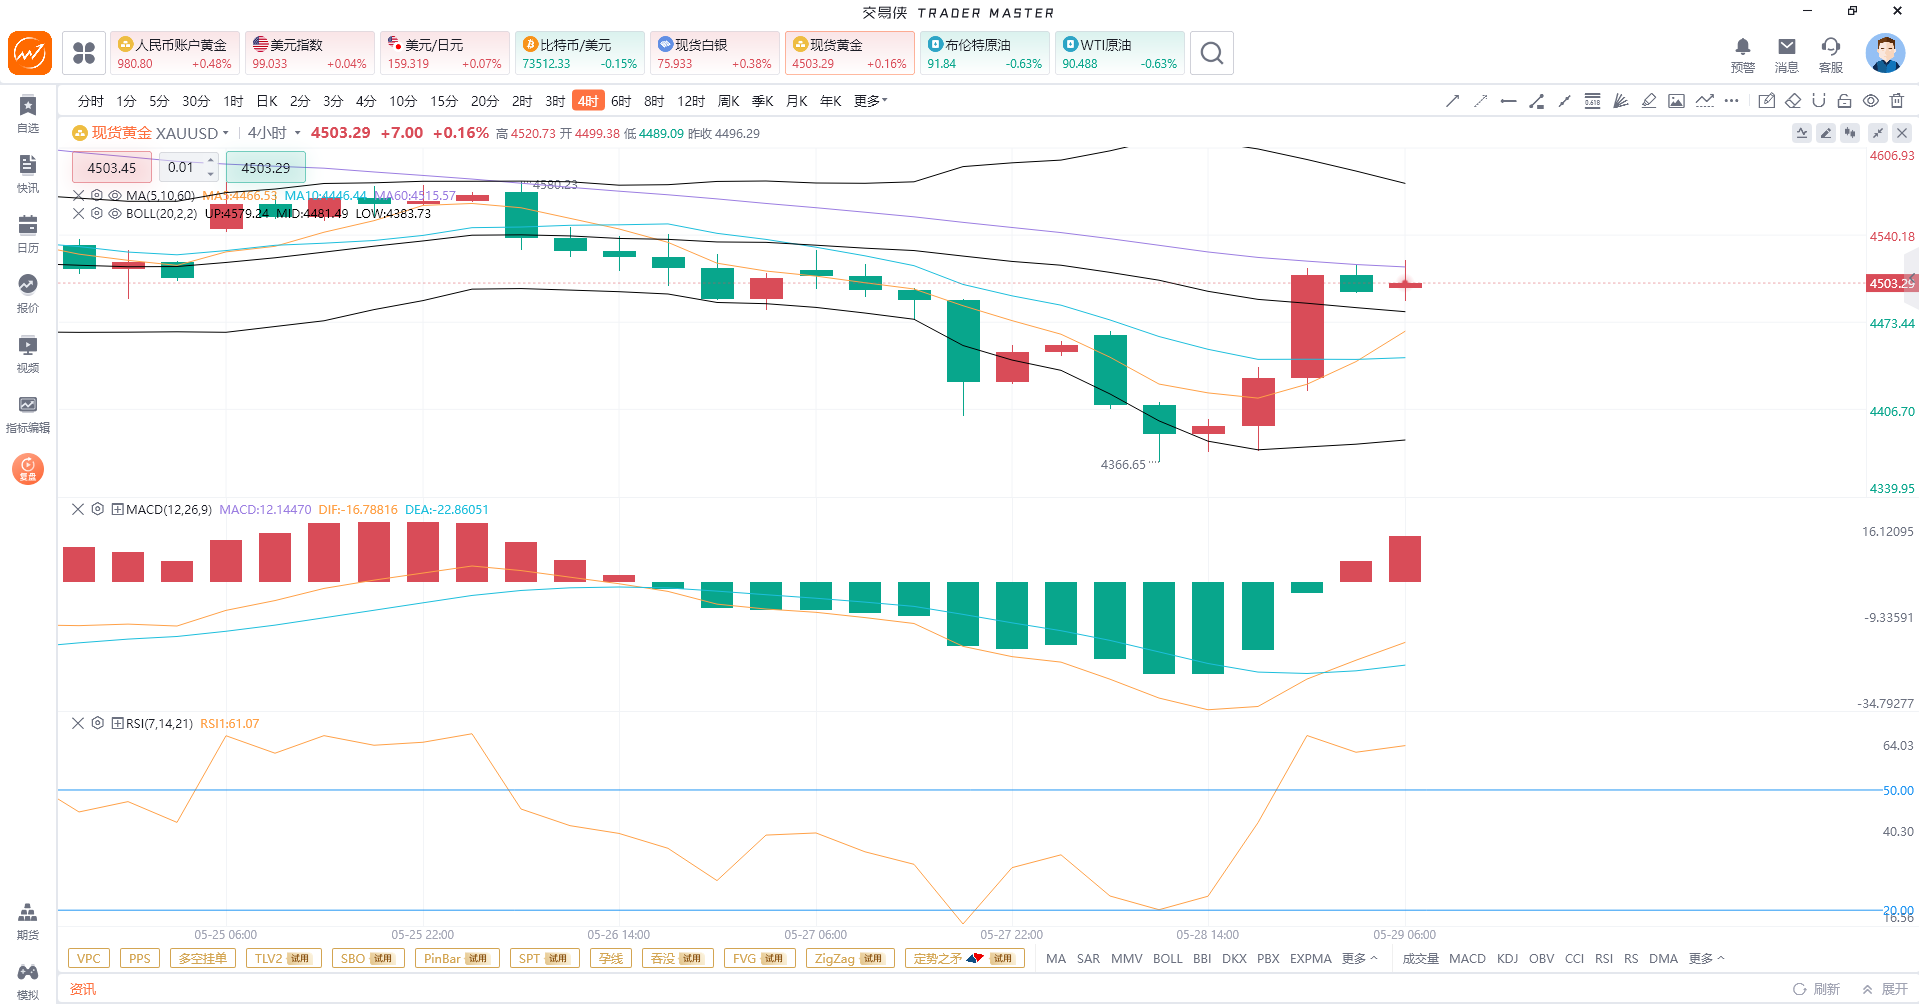Open 期货 futures in the sidebar
This screenshot has width=1919, height=1004.
pos(28,921)
